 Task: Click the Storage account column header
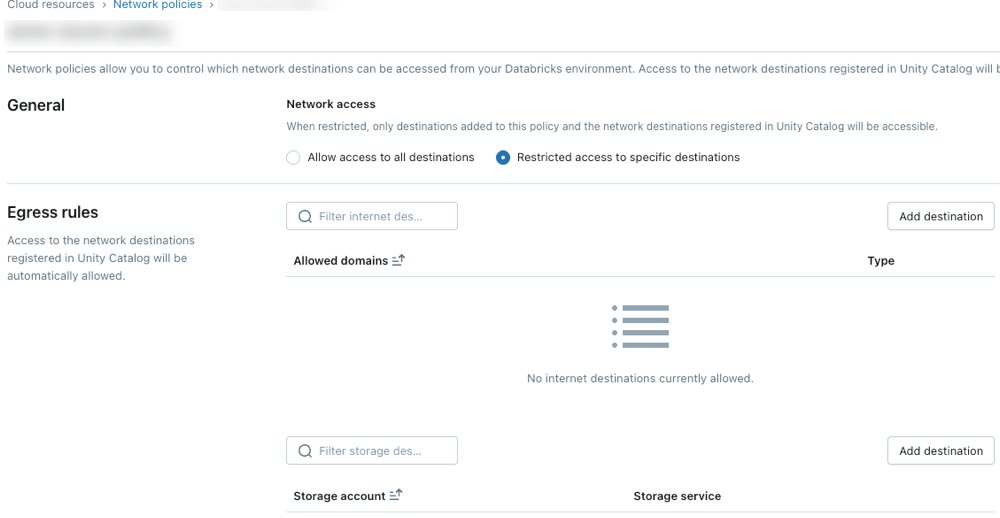pyautogui.click(x=339, y=496)
